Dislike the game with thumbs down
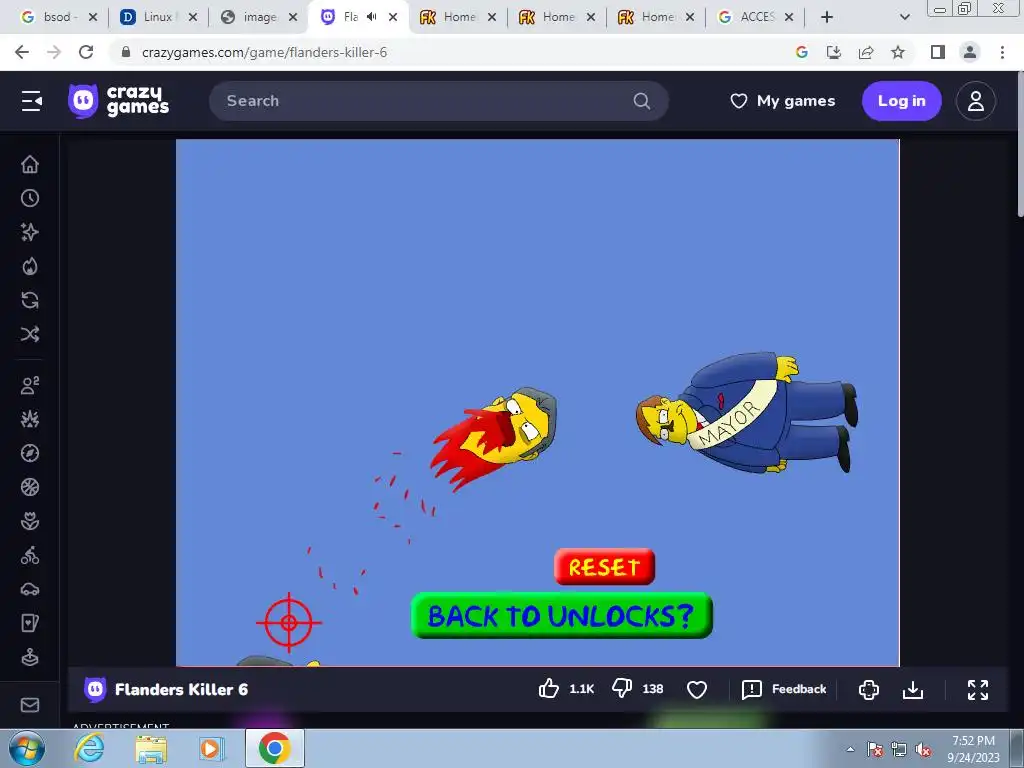The width and height of the screenshot is (1024, 768). [x=622, y=689]
